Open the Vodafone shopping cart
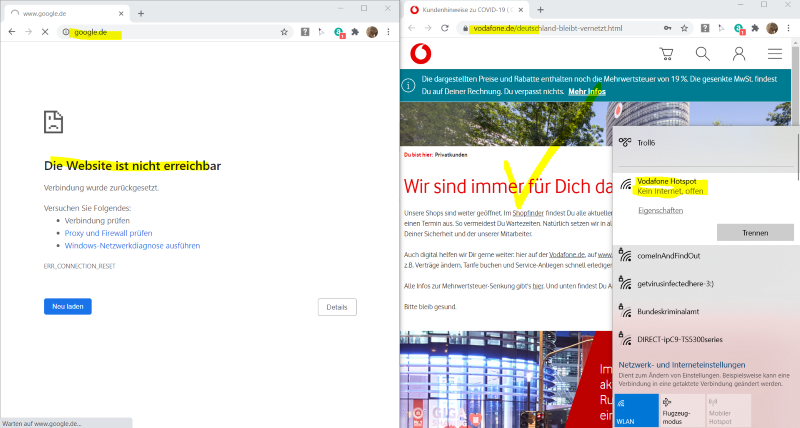Image resolution: width=800 pixels, height=428 pixels. point(666,54)
